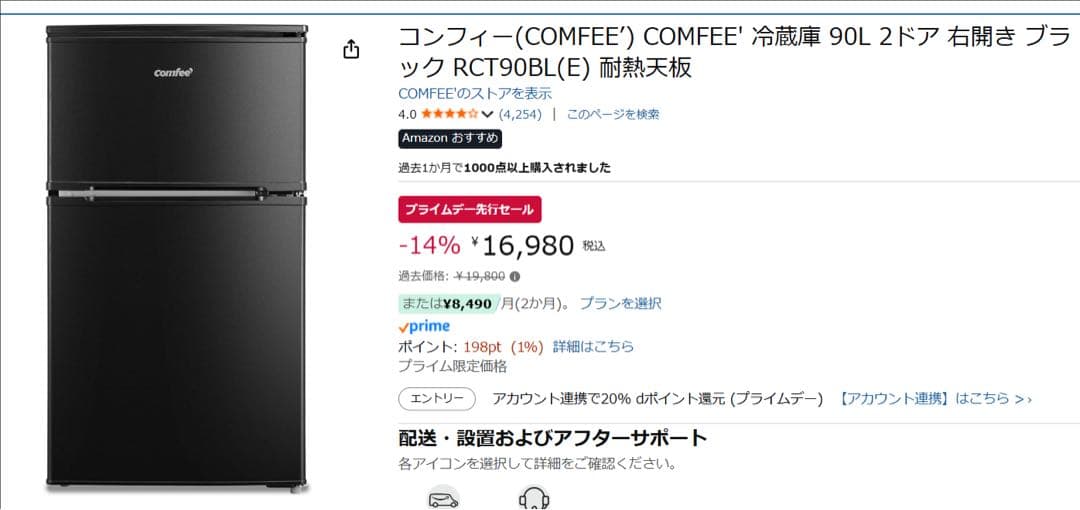Click the share icon beside the product image
The width and height of the screenshot is (1080, 510).
[351, 49]
